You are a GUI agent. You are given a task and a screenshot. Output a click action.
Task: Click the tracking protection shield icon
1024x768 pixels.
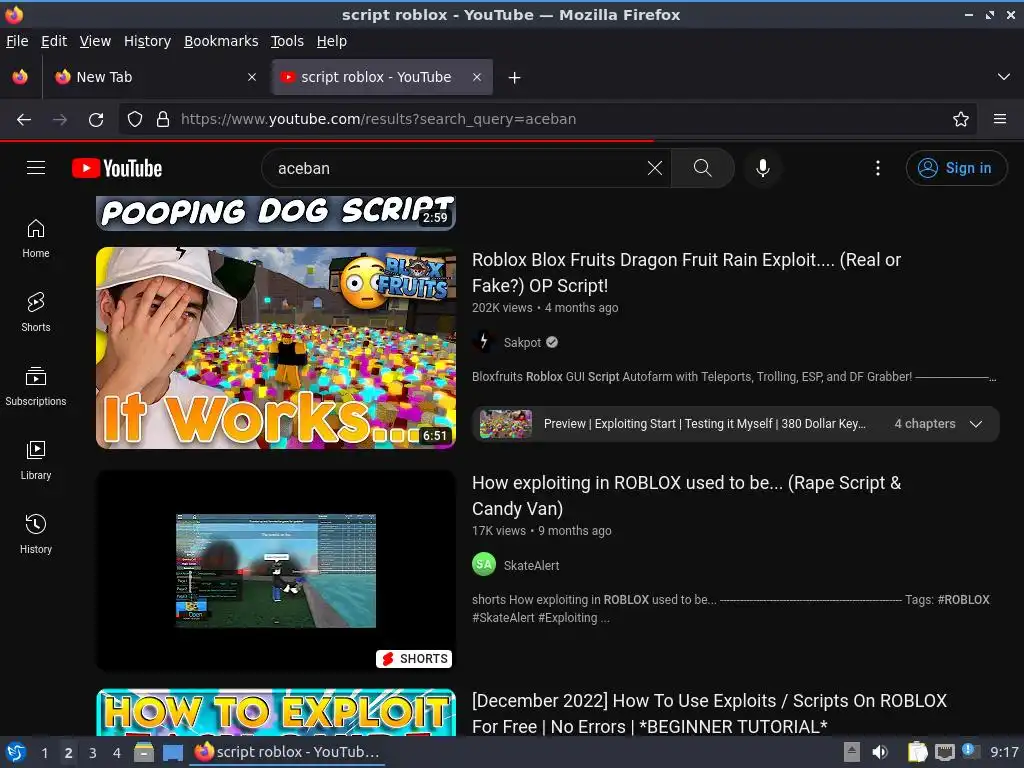[x=135, y=120]
